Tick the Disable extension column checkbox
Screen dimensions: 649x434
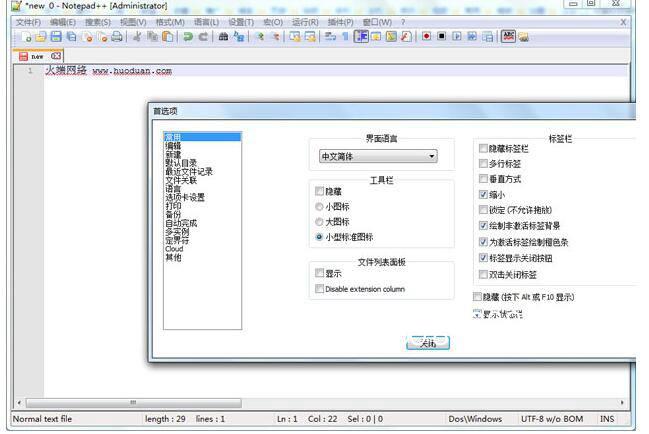click(x=319, y=289)
